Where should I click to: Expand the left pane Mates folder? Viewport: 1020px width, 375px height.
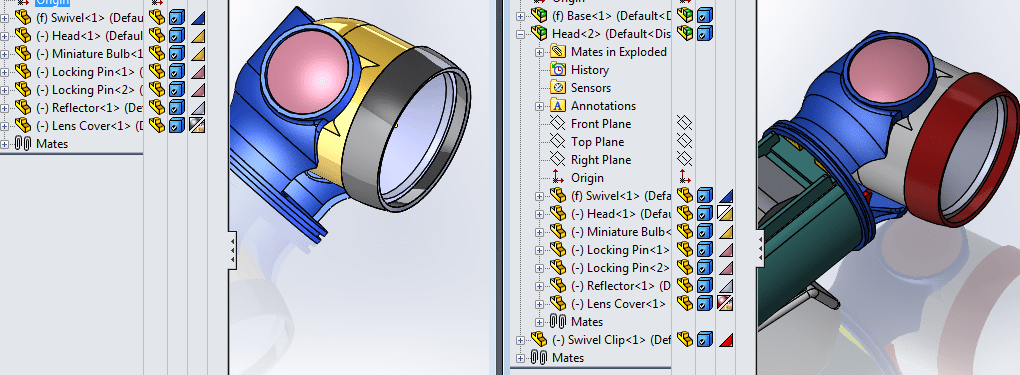5,144
